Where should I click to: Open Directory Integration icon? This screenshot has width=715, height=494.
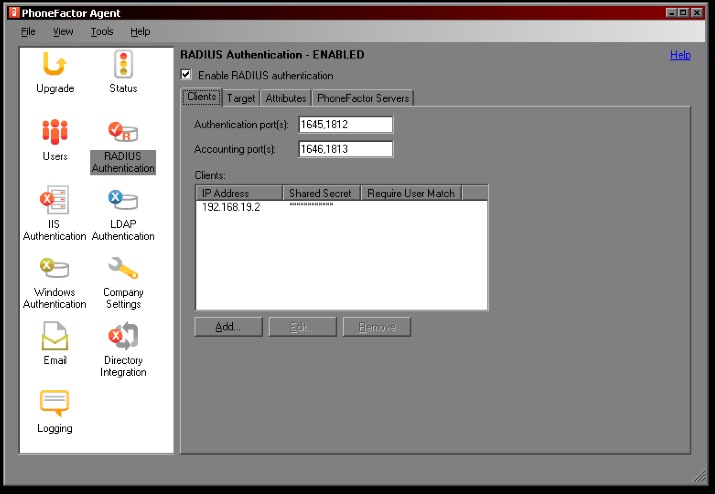pyautogui.click(x=123, y=338)
